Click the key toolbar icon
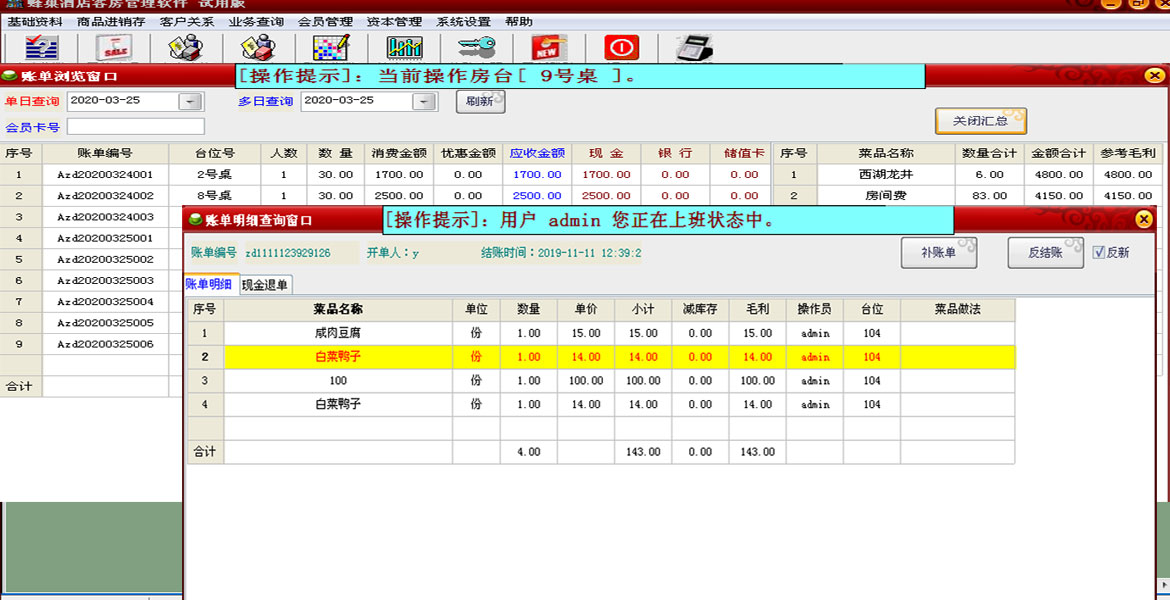Screen dimensions: 1170x600 (477, 49)
